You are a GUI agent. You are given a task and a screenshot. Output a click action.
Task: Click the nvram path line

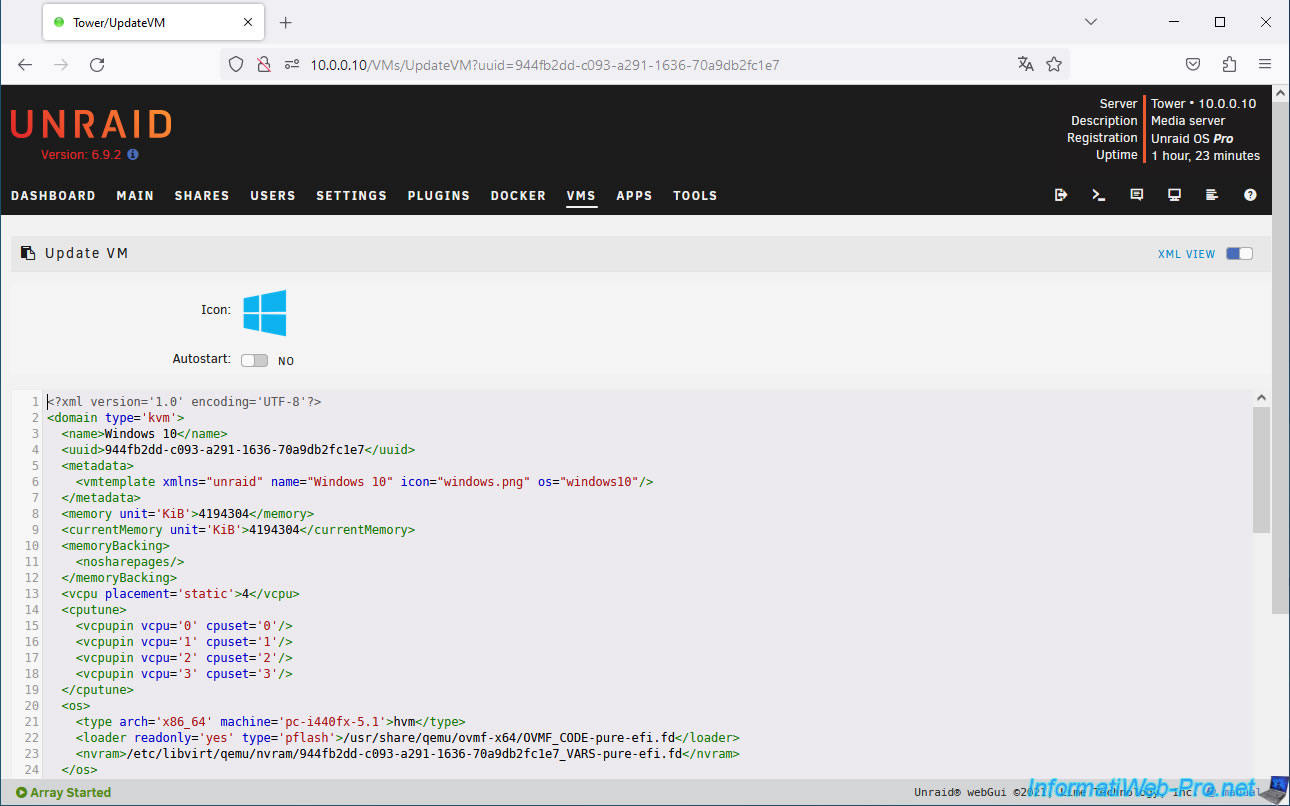[407, 754]
